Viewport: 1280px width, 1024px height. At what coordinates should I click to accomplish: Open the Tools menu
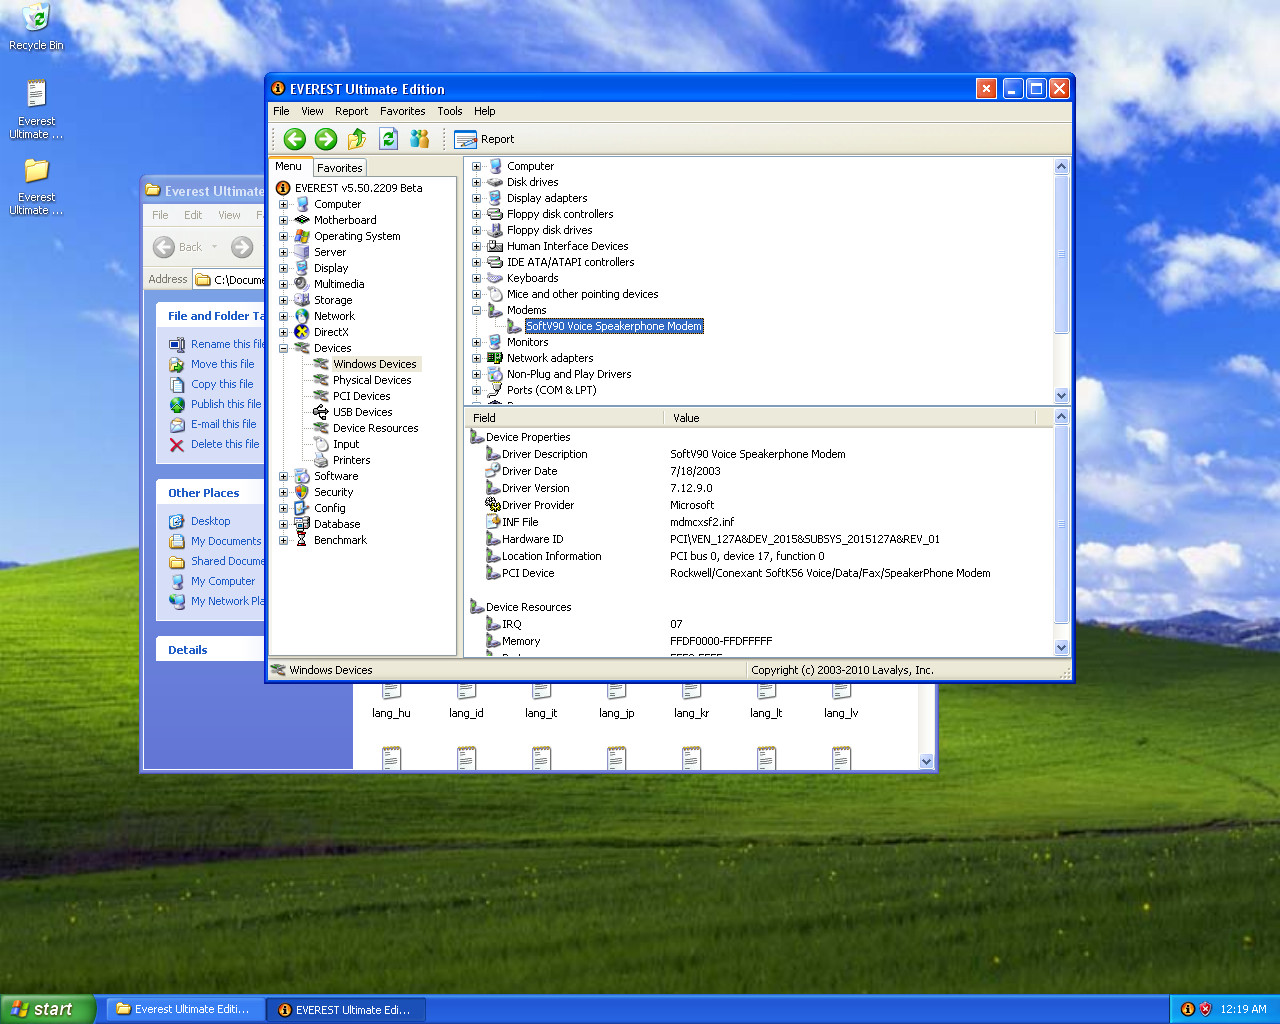point(449,111)
